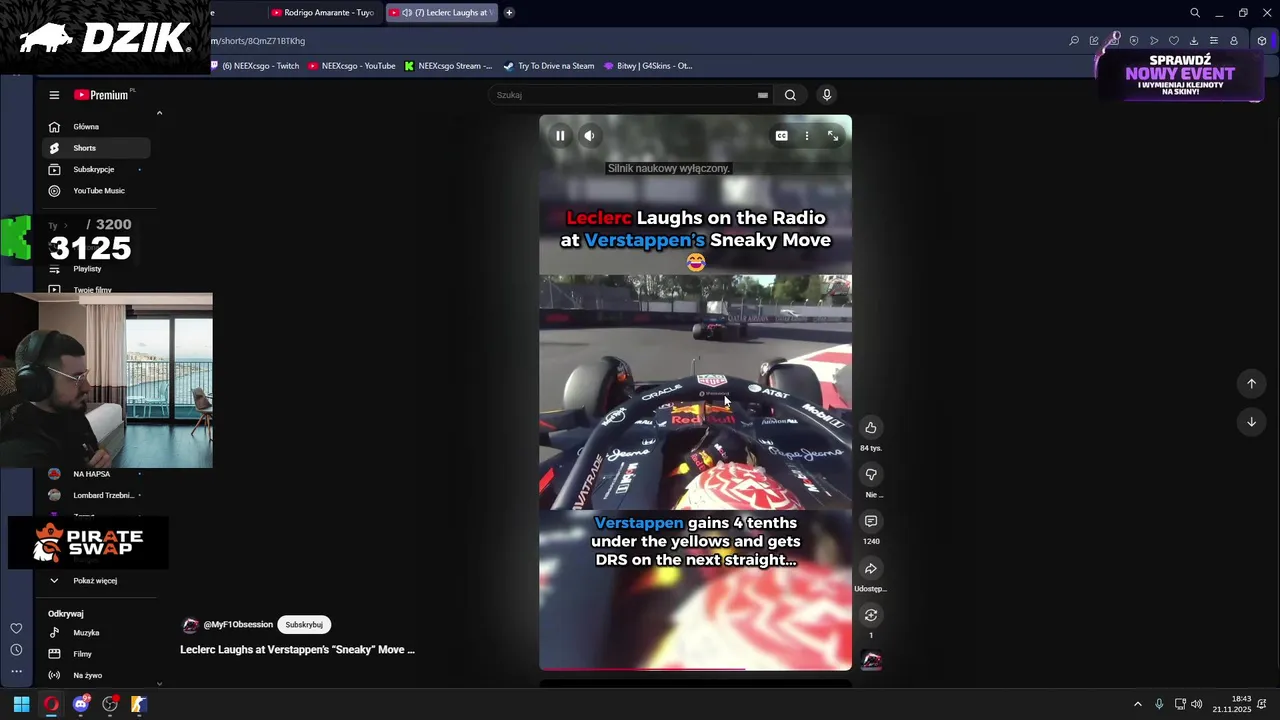Expand Pokaż więcej in subscriptions
Image resolution: width=1280 pixels, height=720 pixels.
point(96,581)
